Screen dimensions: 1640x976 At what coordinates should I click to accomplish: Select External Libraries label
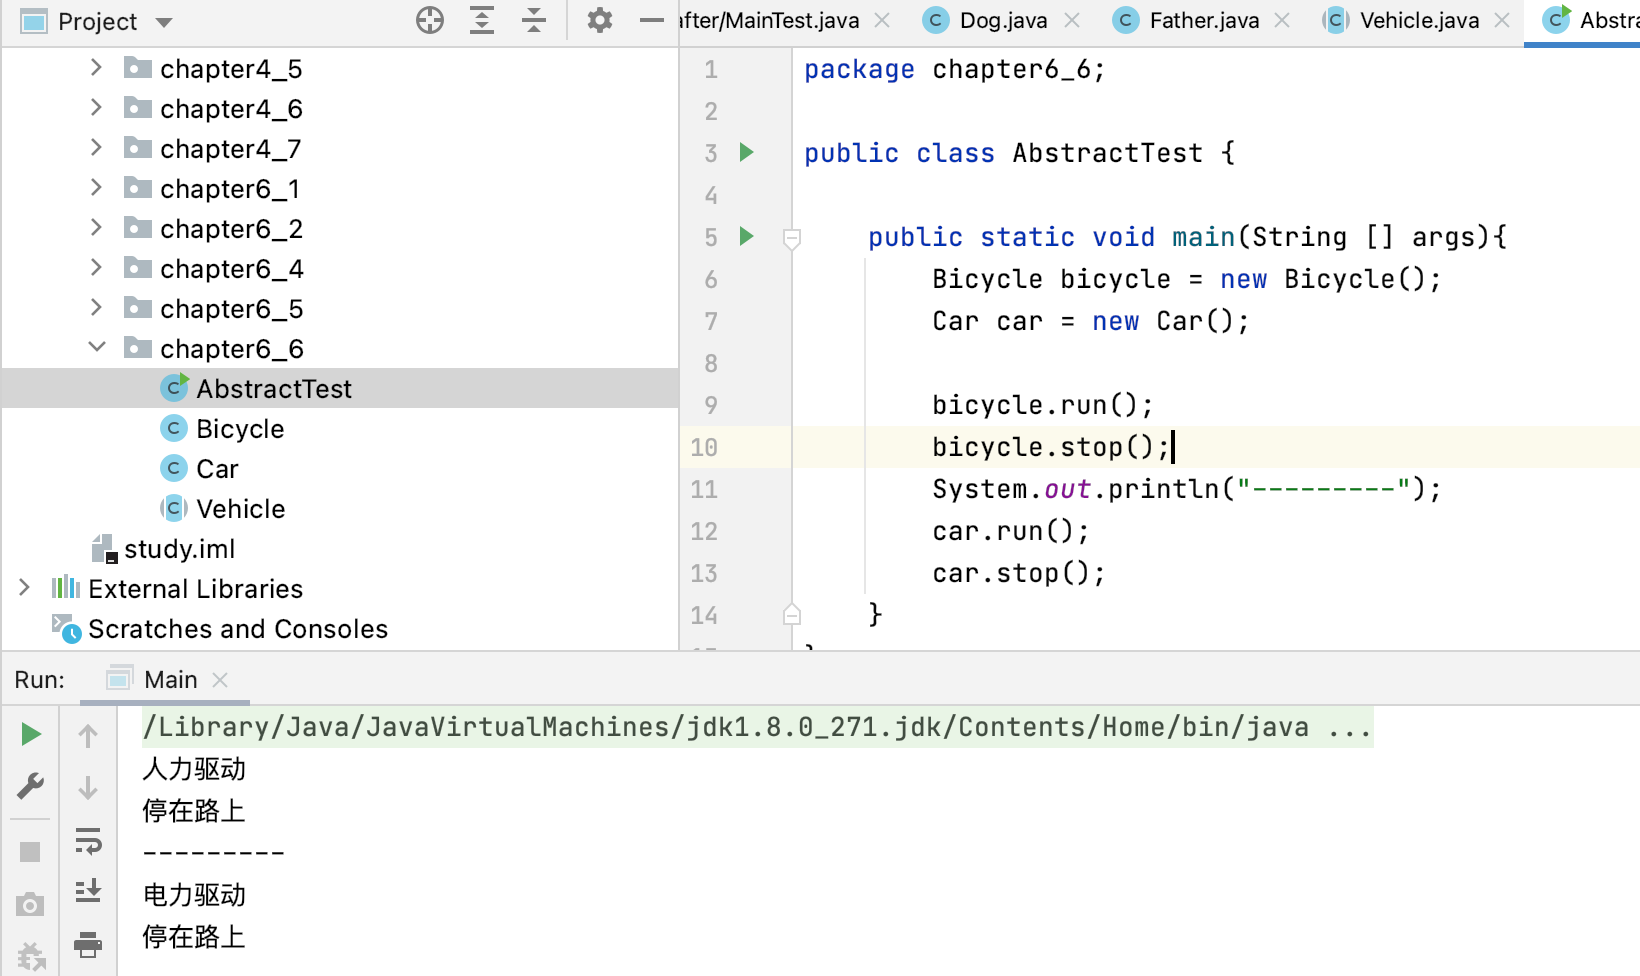click(196, 589)
